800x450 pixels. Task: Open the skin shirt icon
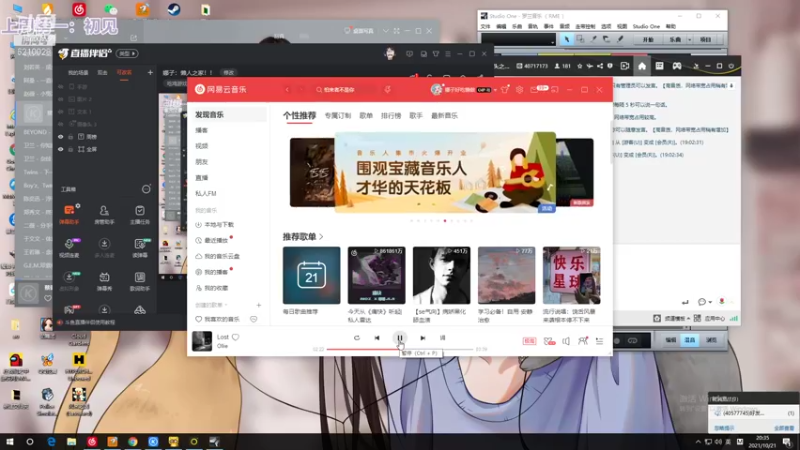pos(505,89)
